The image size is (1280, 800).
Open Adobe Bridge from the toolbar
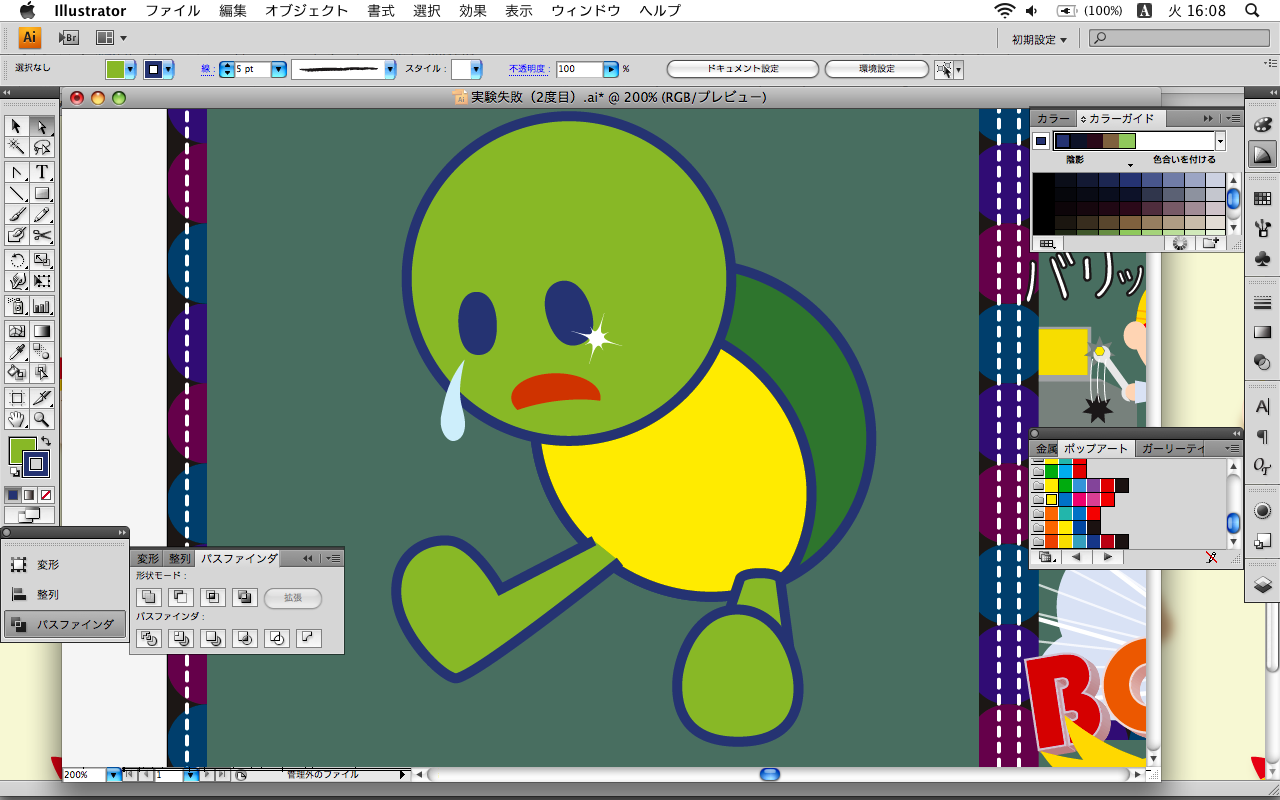(x=69, y=38)
